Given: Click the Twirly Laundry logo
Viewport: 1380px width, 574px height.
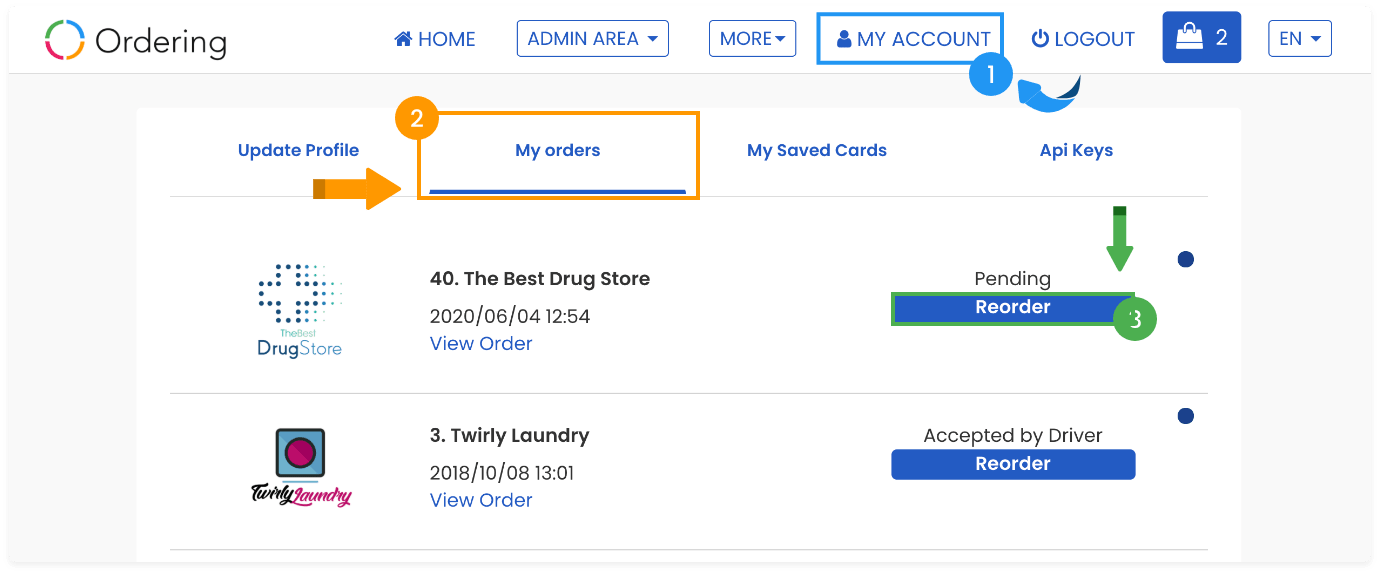Looking at the screenshot, I should coord(300,467).
